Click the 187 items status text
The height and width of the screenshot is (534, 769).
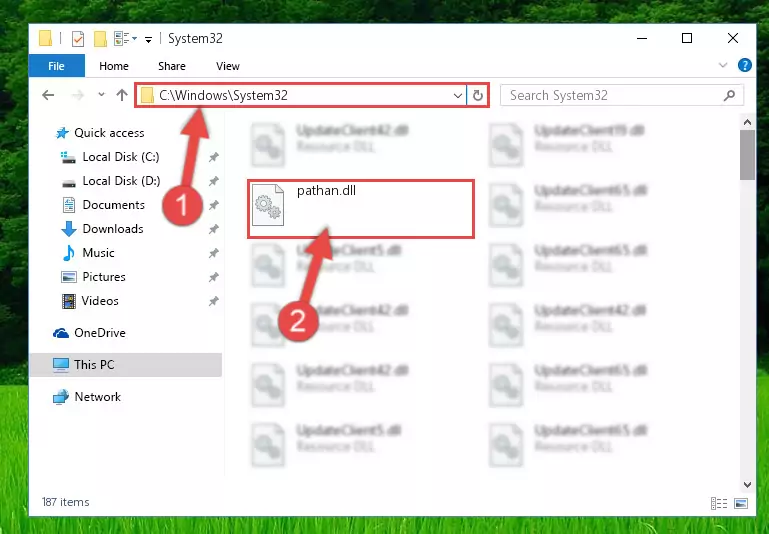[66, 502]
